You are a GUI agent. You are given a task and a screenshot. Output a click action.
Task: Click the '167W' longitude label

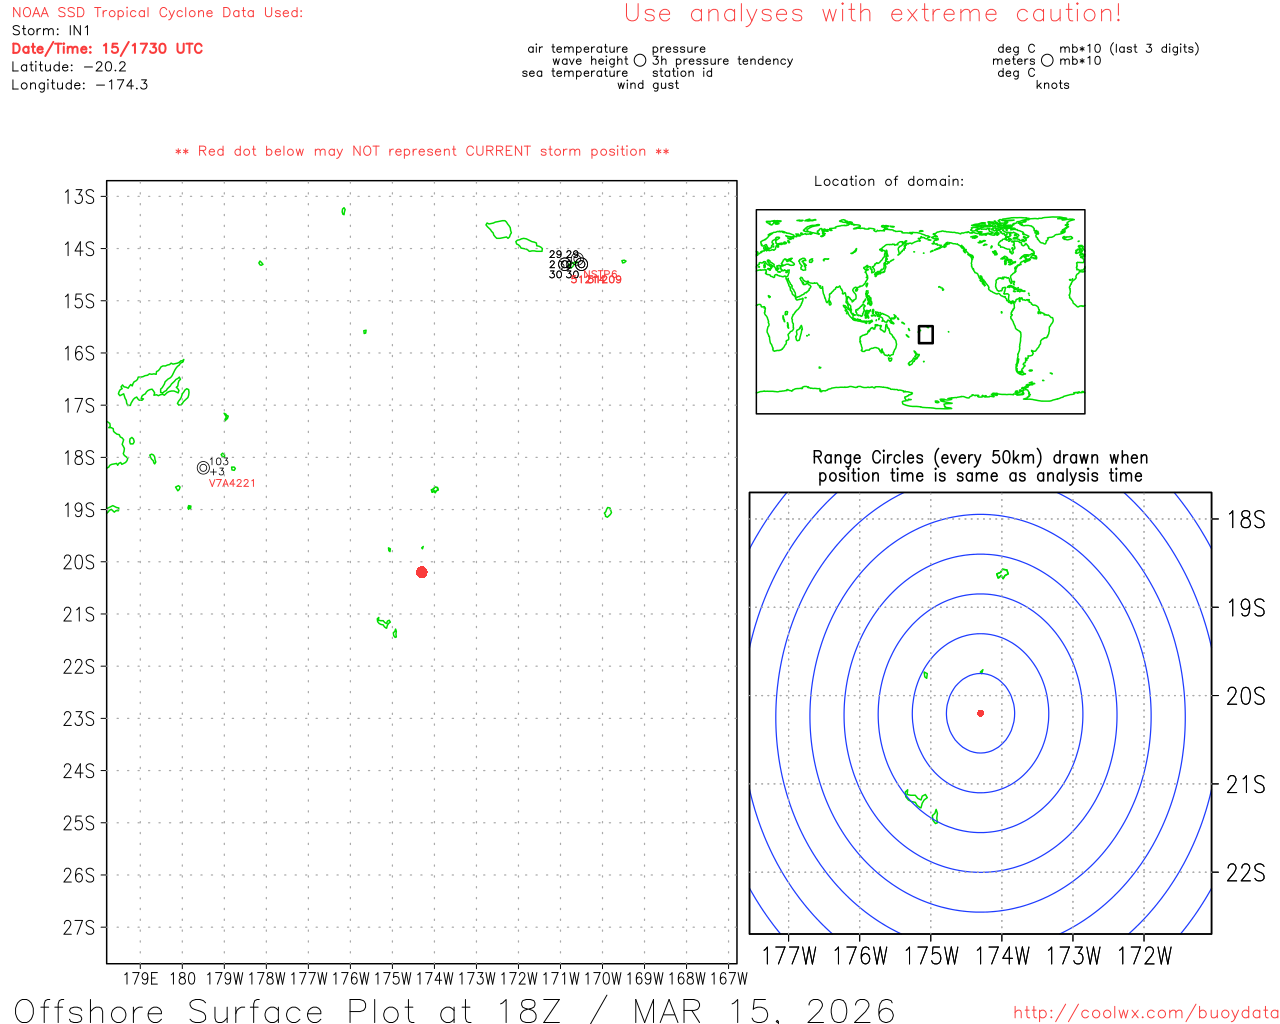pyautogui.click(x=729, y=978)
